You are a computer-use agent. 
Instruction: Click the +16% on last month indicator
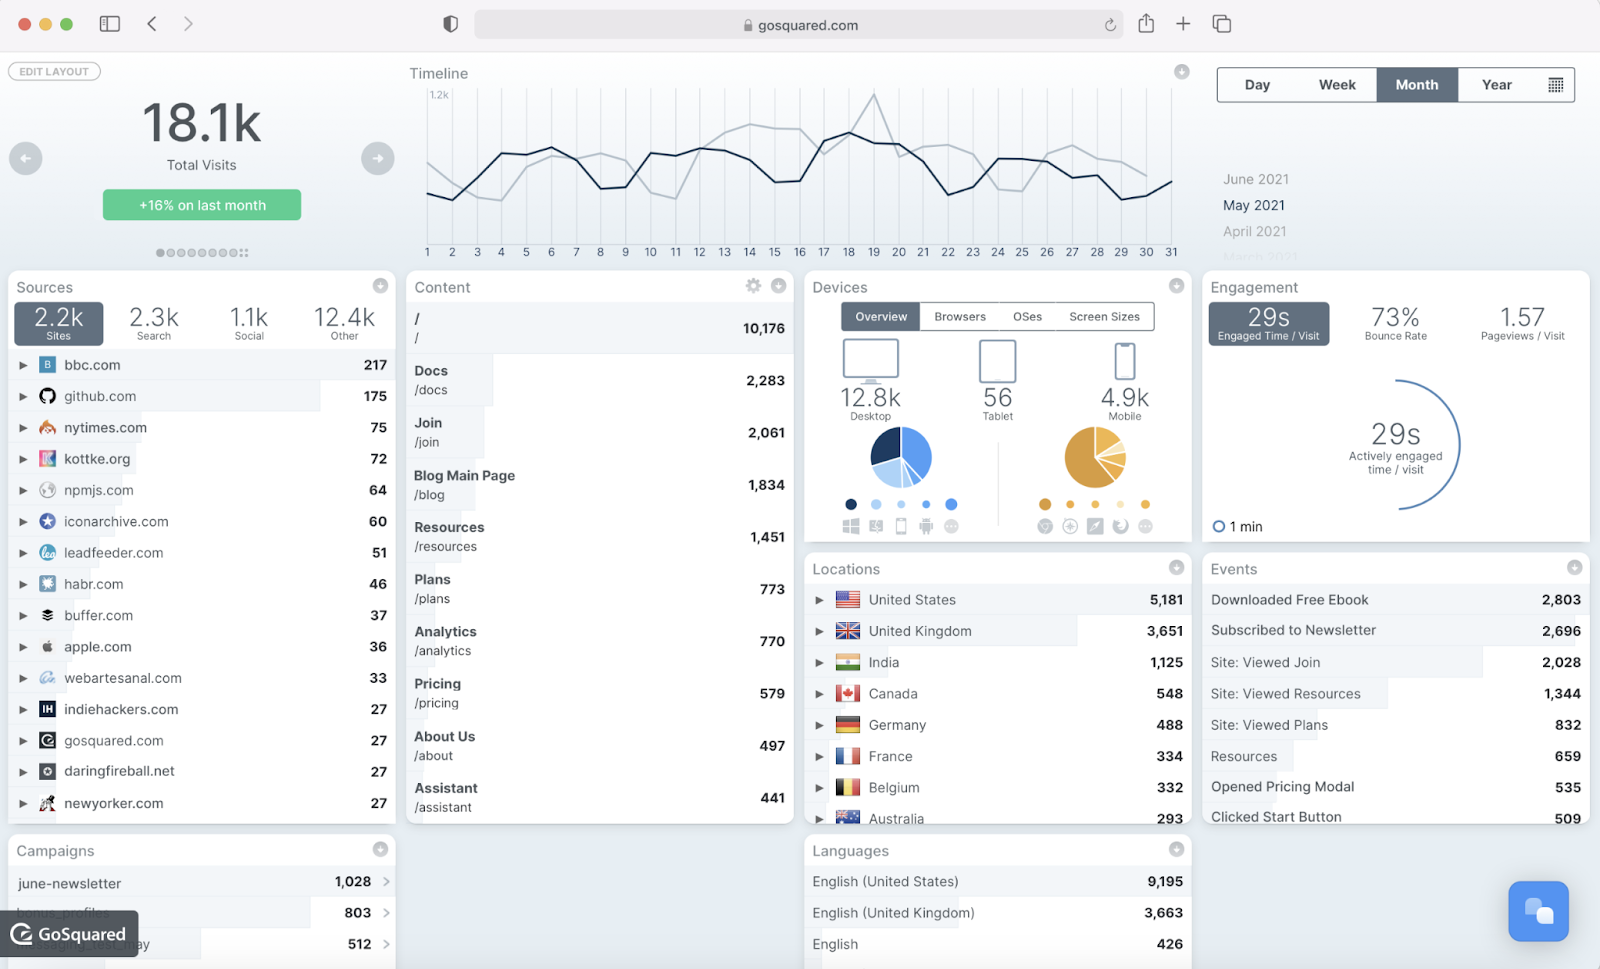(201, 204)
